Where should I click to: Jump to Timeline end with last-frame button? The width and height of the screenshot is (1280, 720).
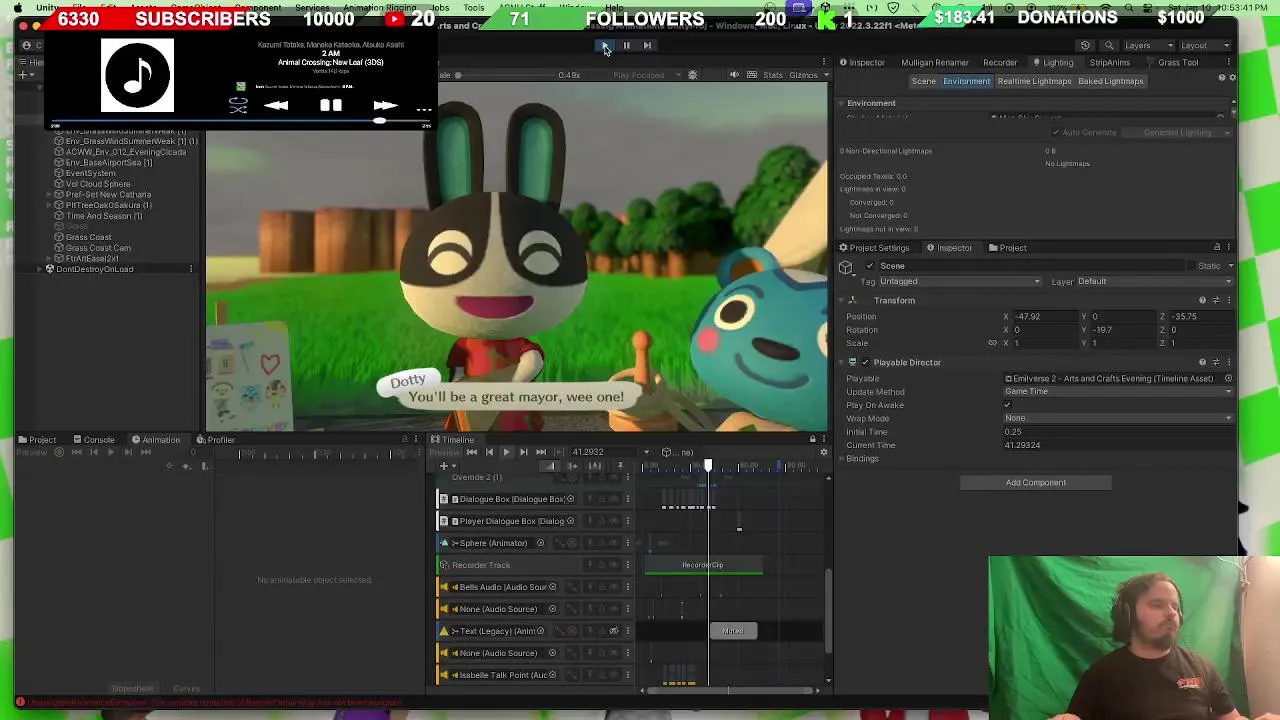(540, 452)
